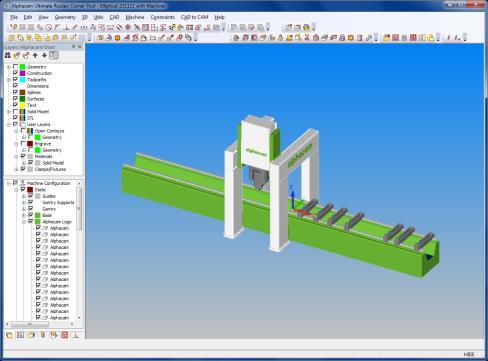Click the pencil icon in right toolbar

pos(368,38)
